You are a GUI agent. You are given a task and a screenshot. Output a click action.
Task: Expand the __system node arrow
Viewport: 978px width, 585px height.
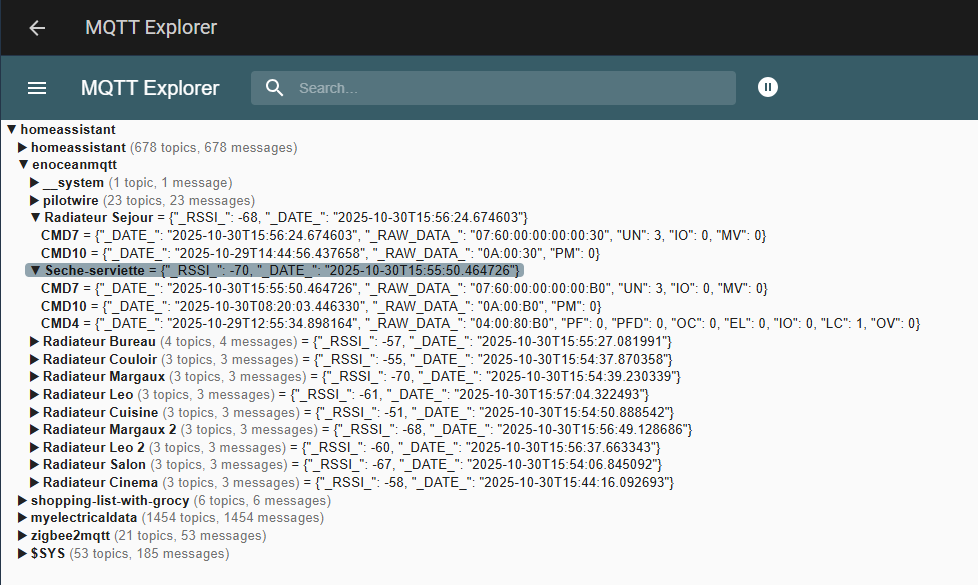34,183
